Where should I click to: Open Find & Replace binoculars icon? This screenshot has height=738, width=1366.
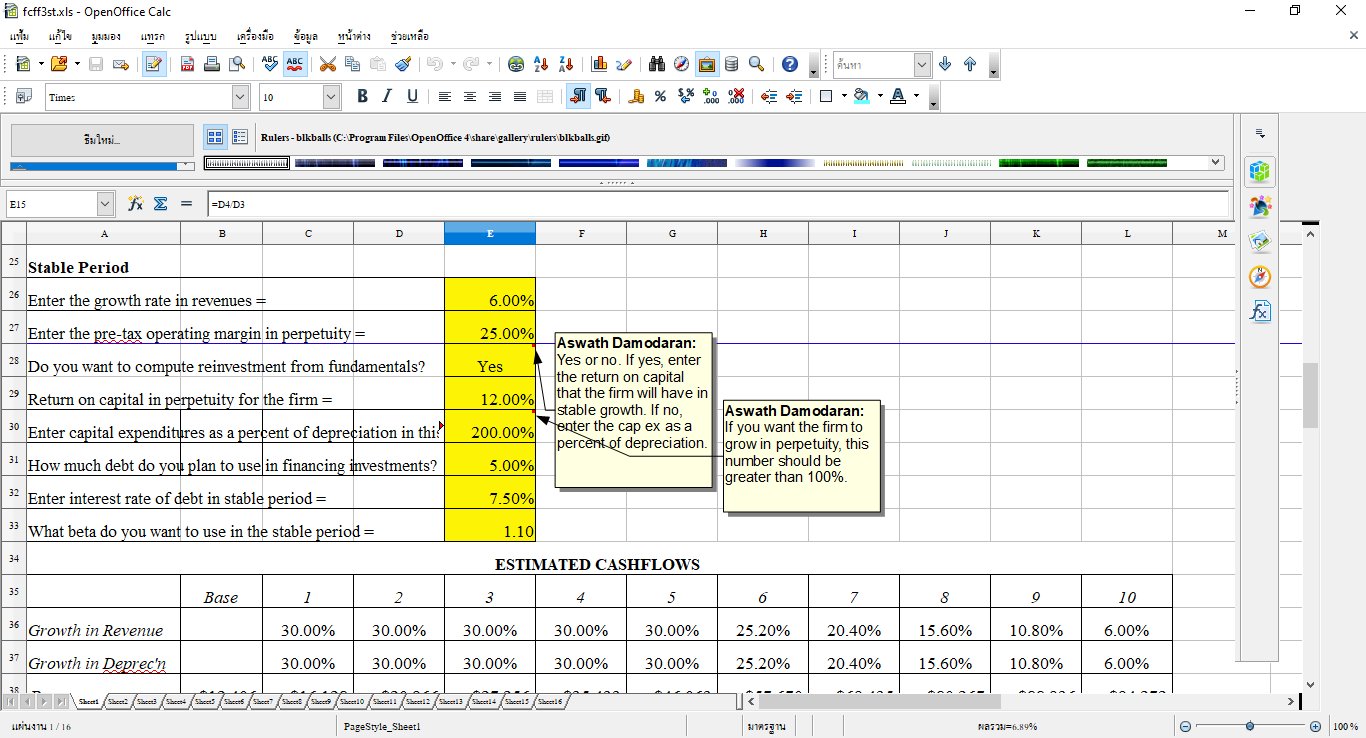(x=657, y=64)
